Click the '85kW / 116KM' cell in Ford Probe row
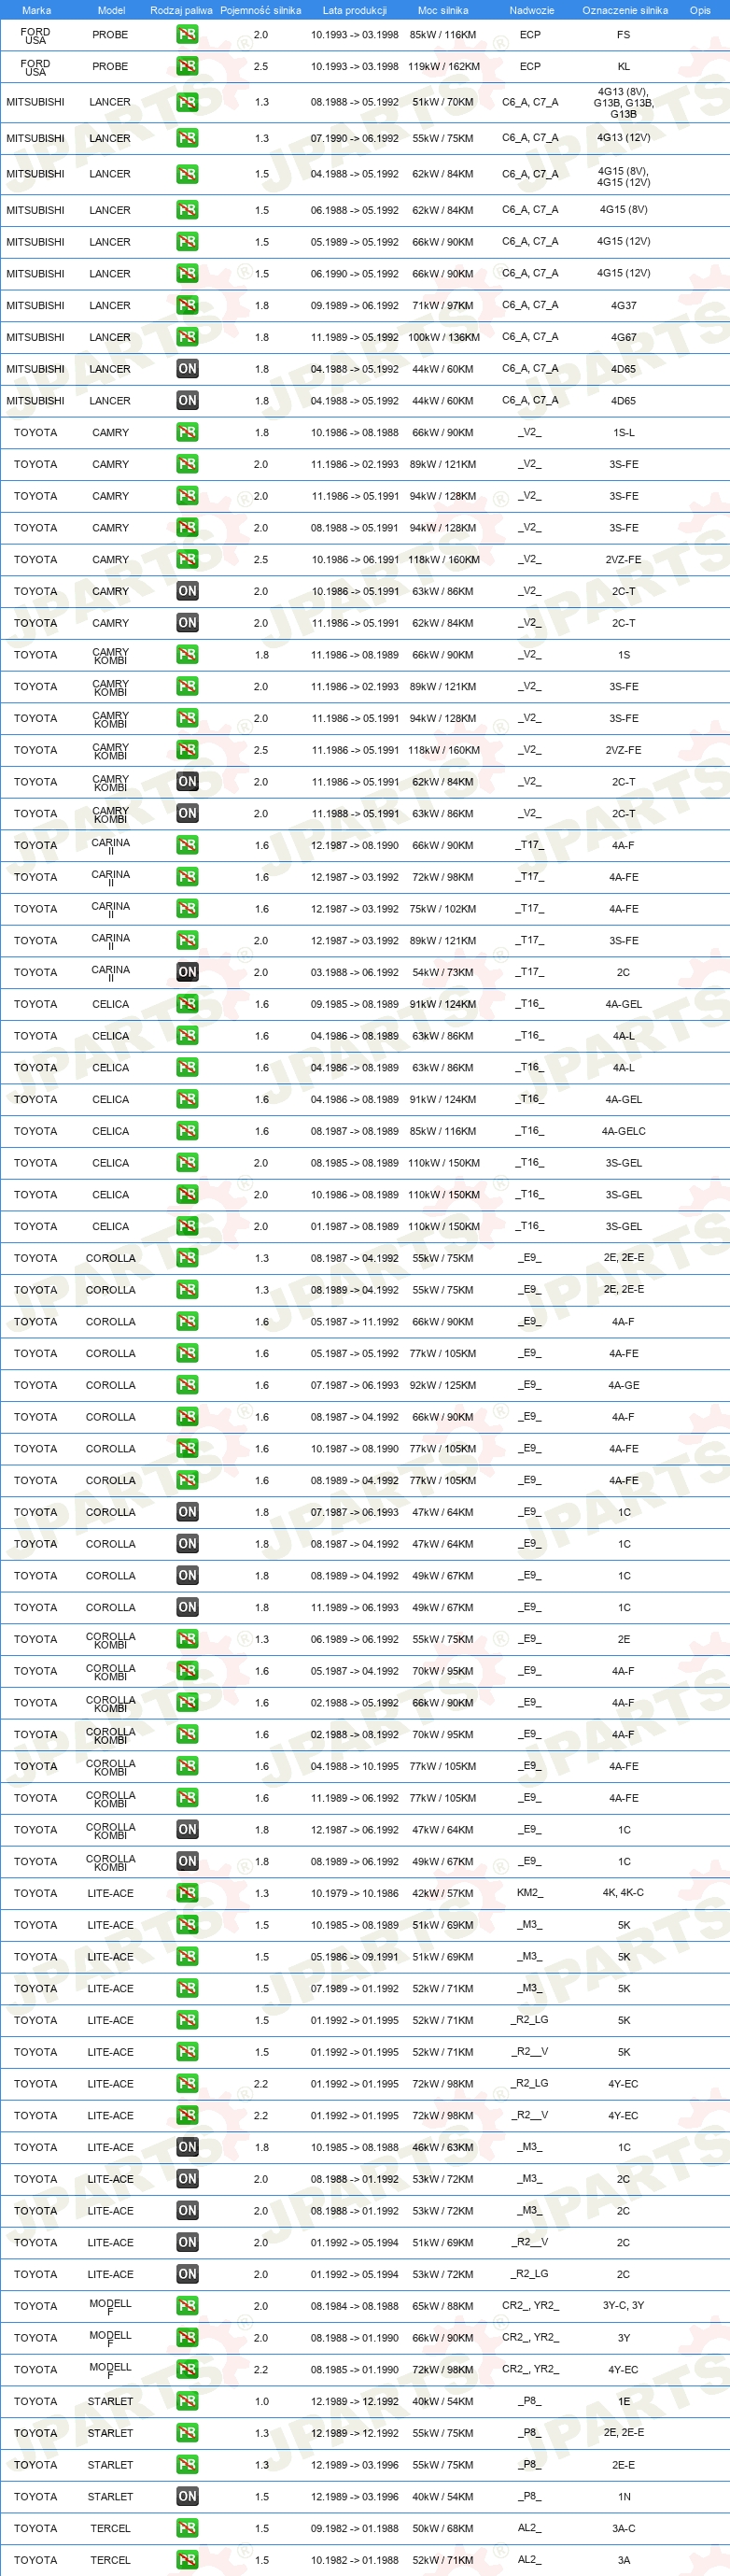The height and width of the screenshot is (2576, 730). pyautogui.click(x=443, y=34)
